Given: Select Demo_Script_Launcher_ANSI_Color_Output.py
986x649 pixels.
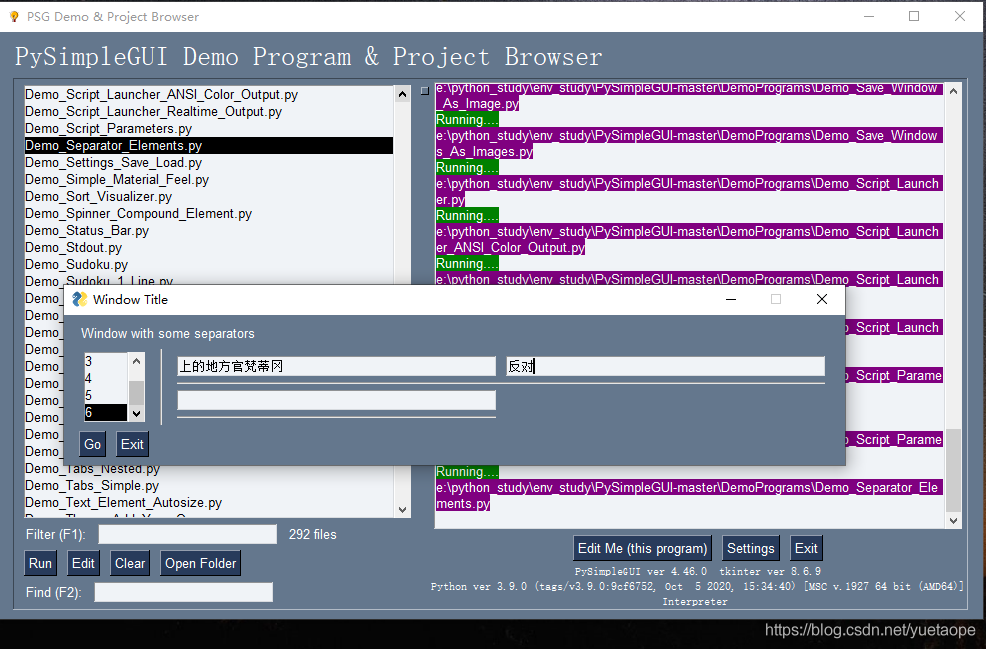Looking at the screenshot, I should (x=209, y=95).
